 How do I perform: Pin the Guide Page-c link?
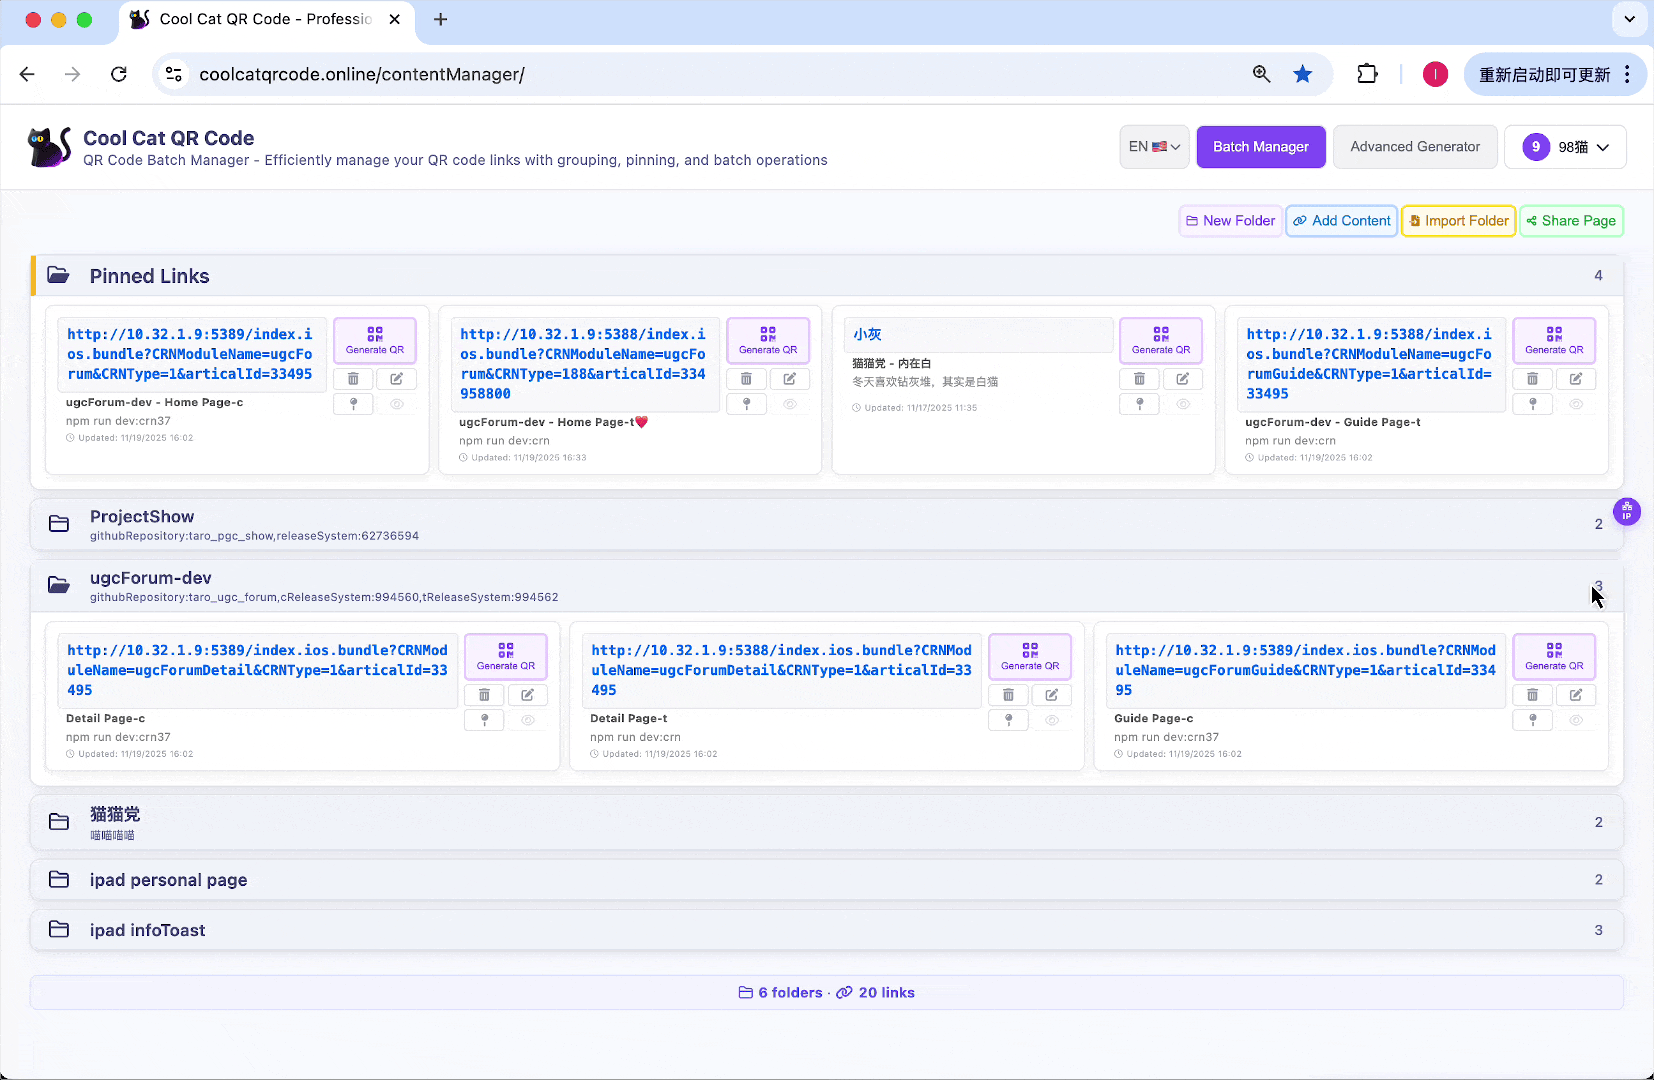pos(1532,720)
